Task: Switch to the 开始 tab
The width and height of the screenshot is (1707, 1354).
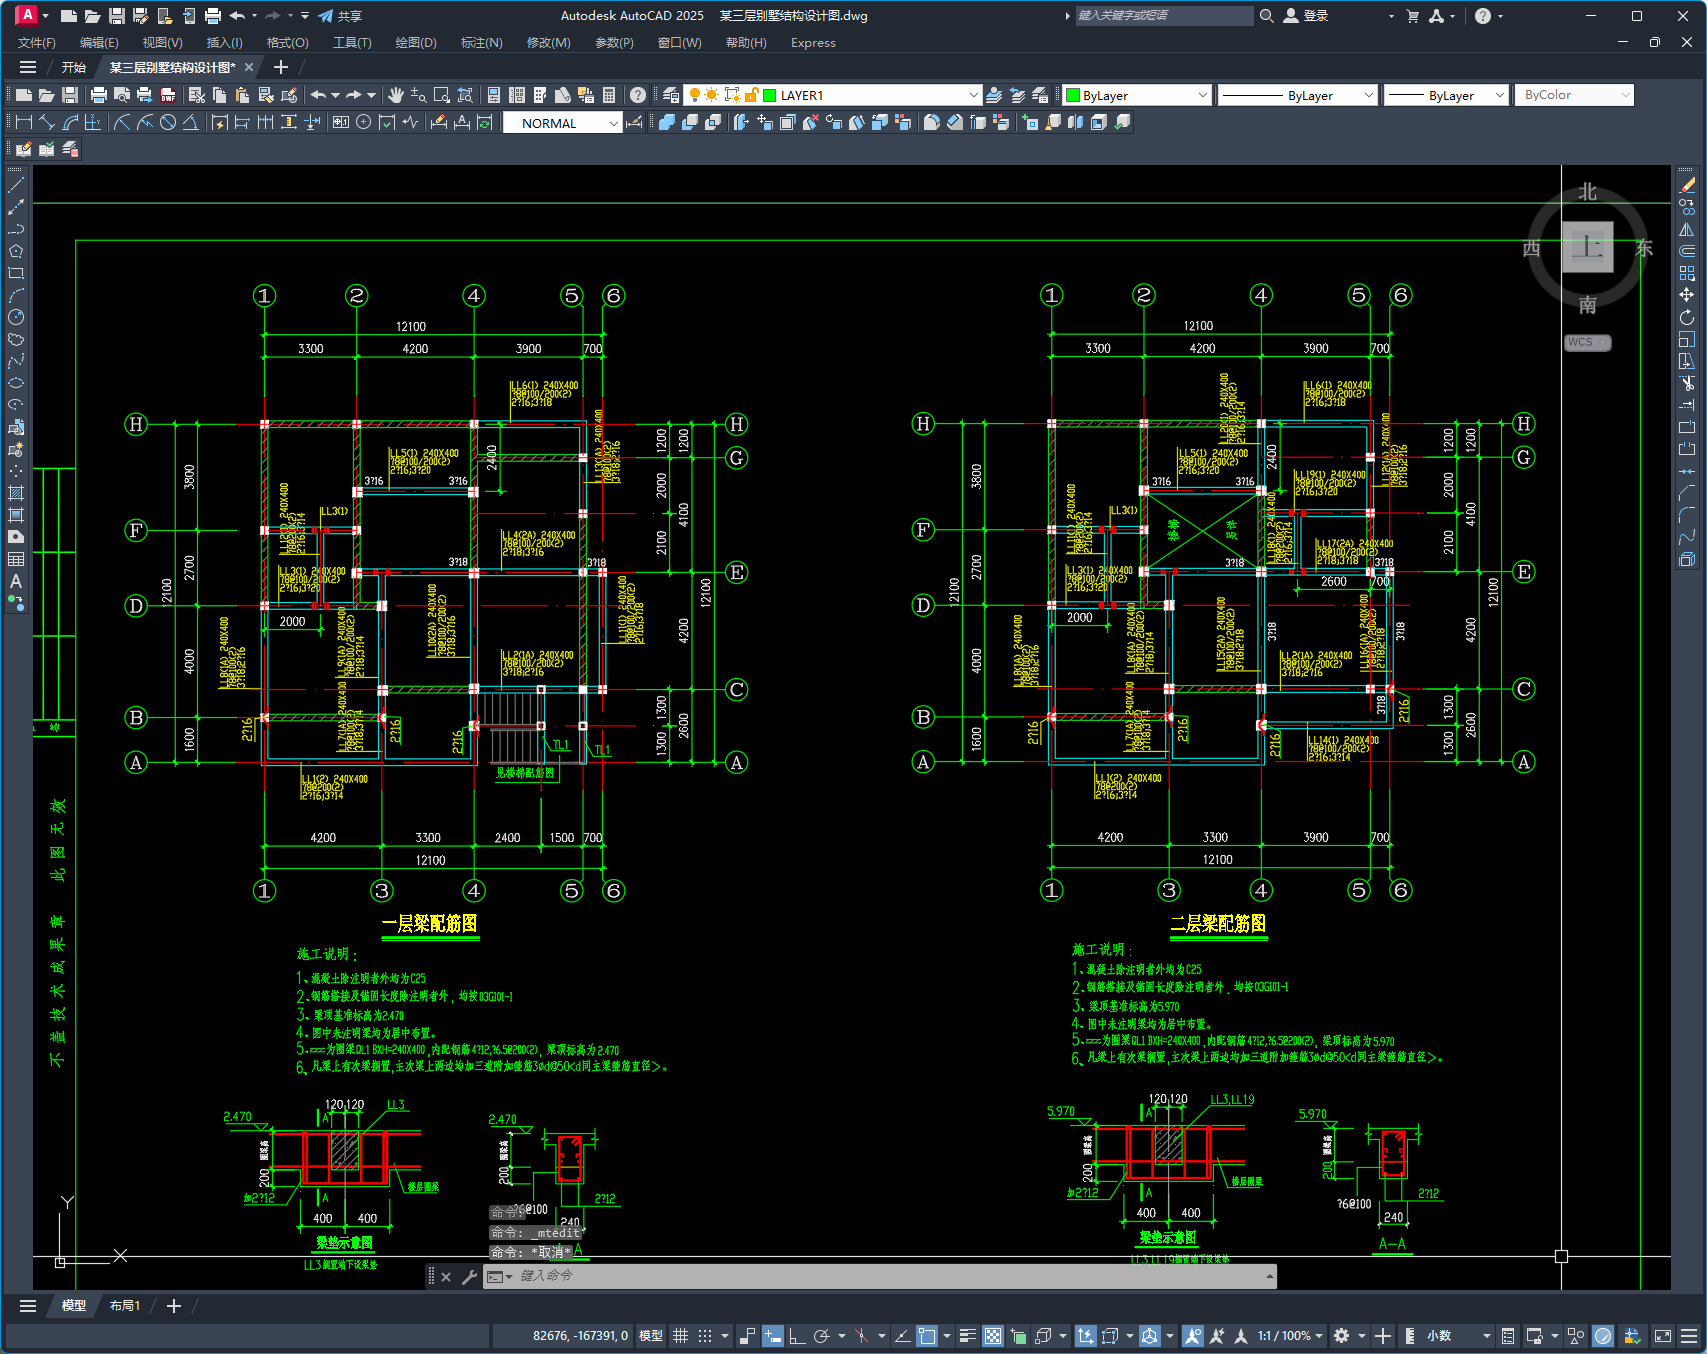Action: click(x=74, y=67)
